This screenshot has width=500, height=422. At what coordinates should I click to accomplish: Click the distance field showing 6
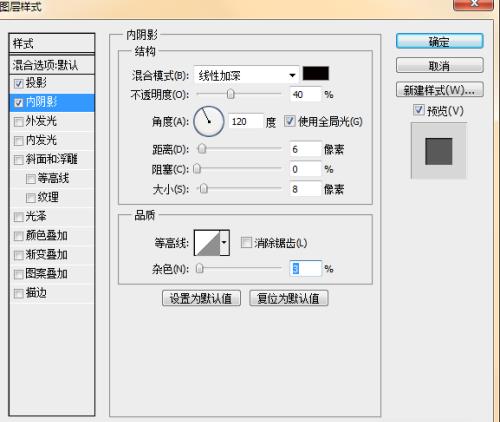pyautogui.click(x=306, y=149)
